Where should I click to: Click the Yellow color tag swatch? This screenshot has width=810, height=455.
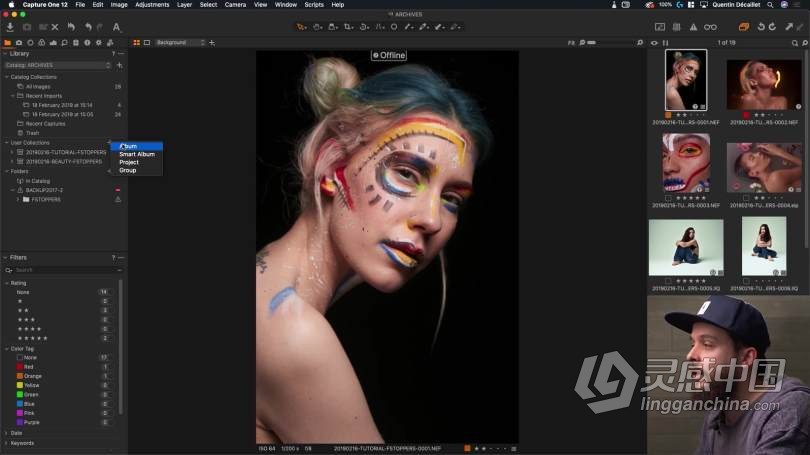click(x=20, y=385)
